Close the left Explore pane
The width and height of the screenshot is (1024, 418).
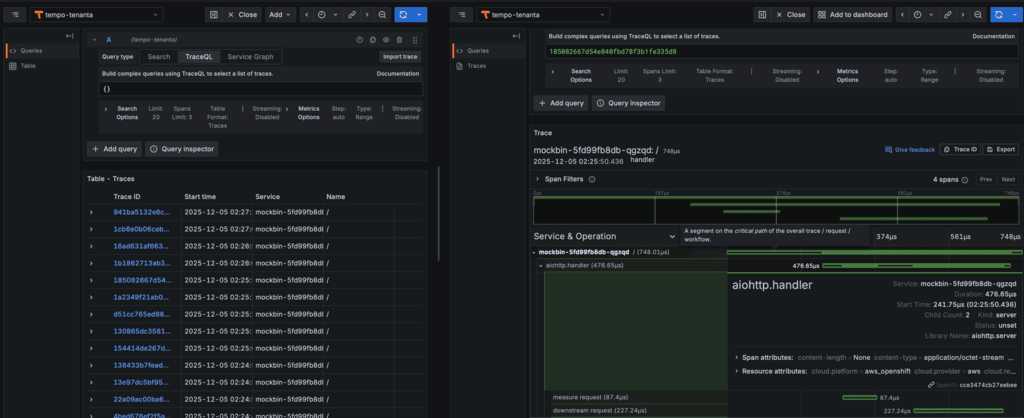click(x=242, y=14)
